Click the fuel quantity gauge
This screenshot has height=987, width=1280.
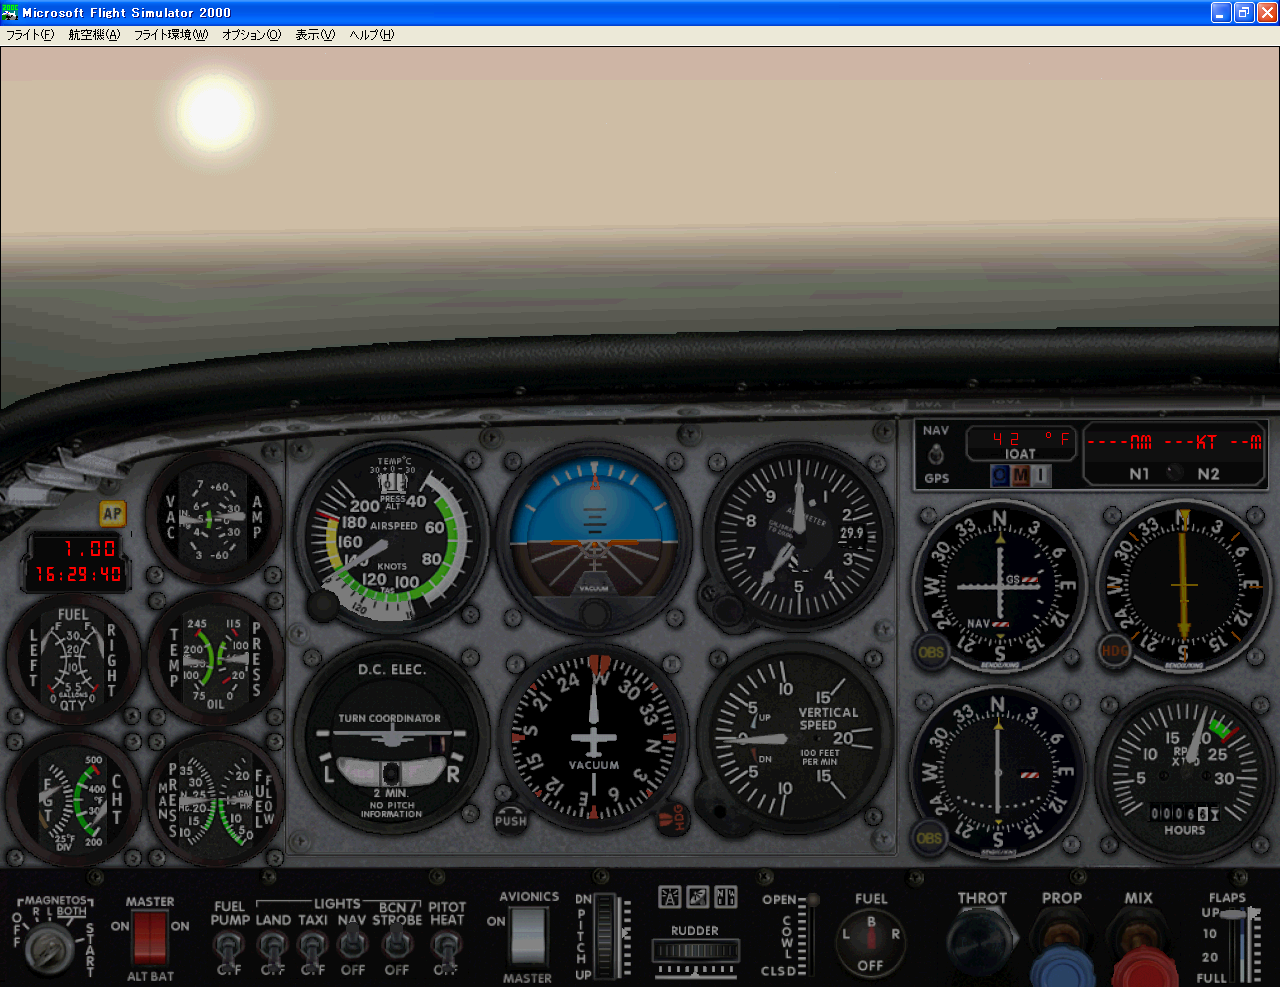pos(73,660)
